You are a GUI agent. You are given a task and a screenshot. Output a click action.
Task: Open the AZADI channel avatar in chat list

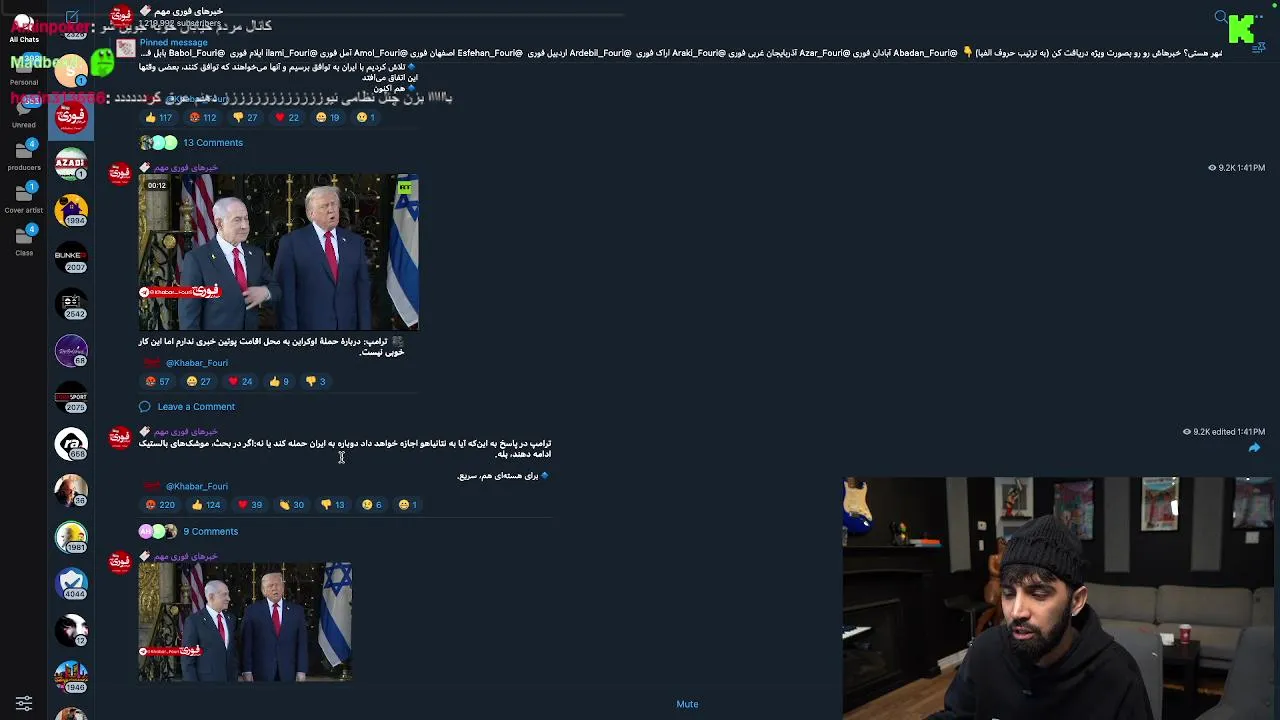click(71, 164)
